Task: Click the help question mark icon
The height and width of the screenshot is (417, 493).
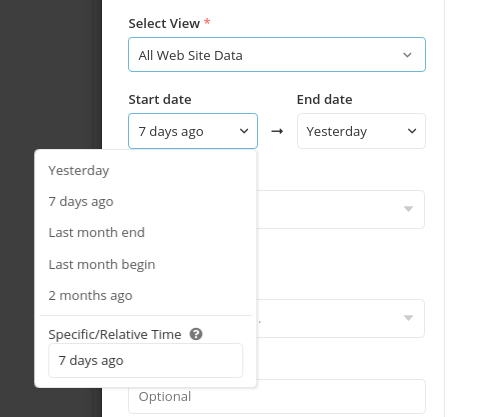Action: pyautogui.click(x=196, y=334)
